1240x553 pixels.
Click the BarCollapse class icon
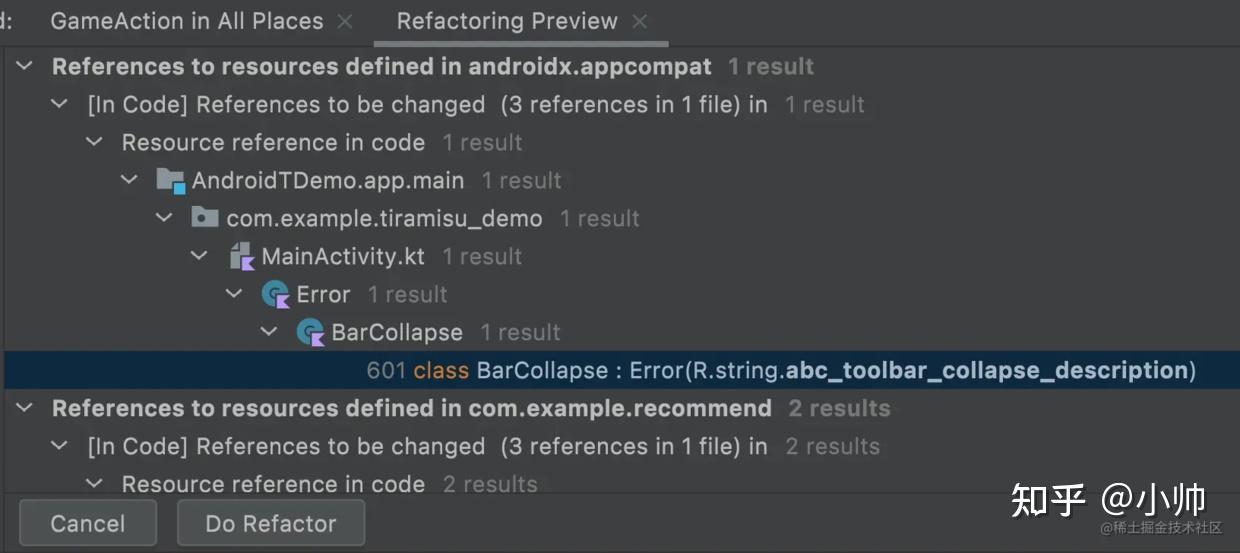311,332
